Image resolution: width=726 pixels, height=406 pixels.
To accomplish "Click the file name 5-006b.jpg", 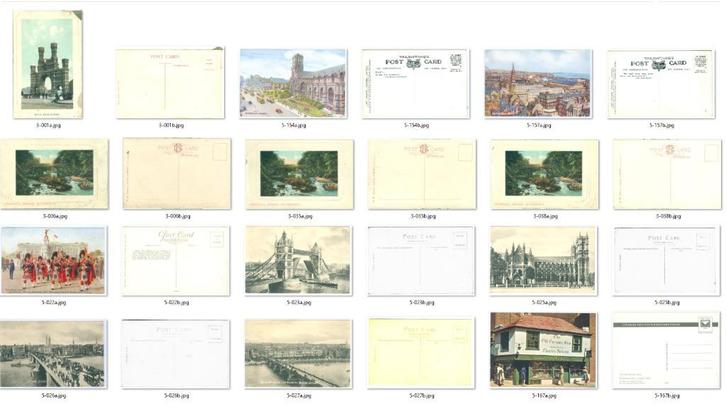I will [x=177, y=216].
